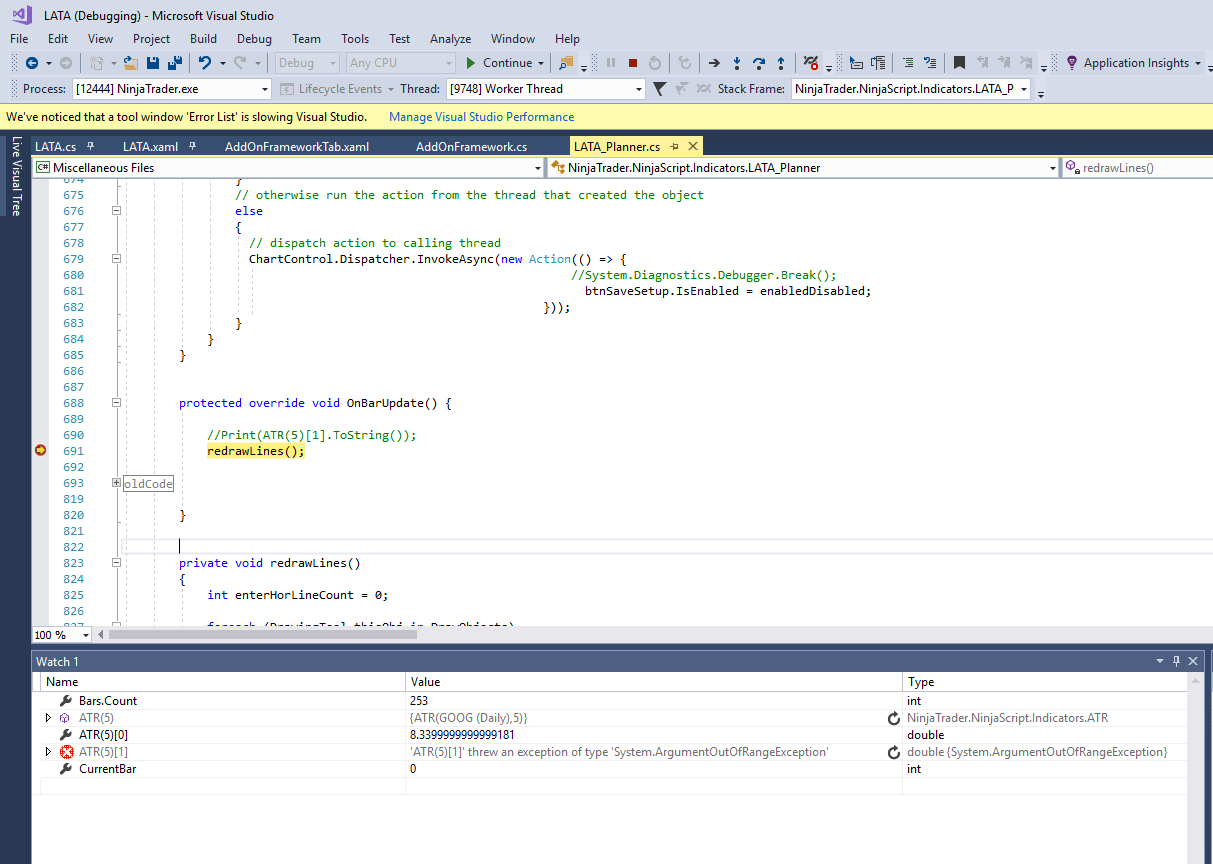Toggle auto-hide pin on Watch 1 panel
Viewport: 1213px width, 864px height.
[1176, 661]
